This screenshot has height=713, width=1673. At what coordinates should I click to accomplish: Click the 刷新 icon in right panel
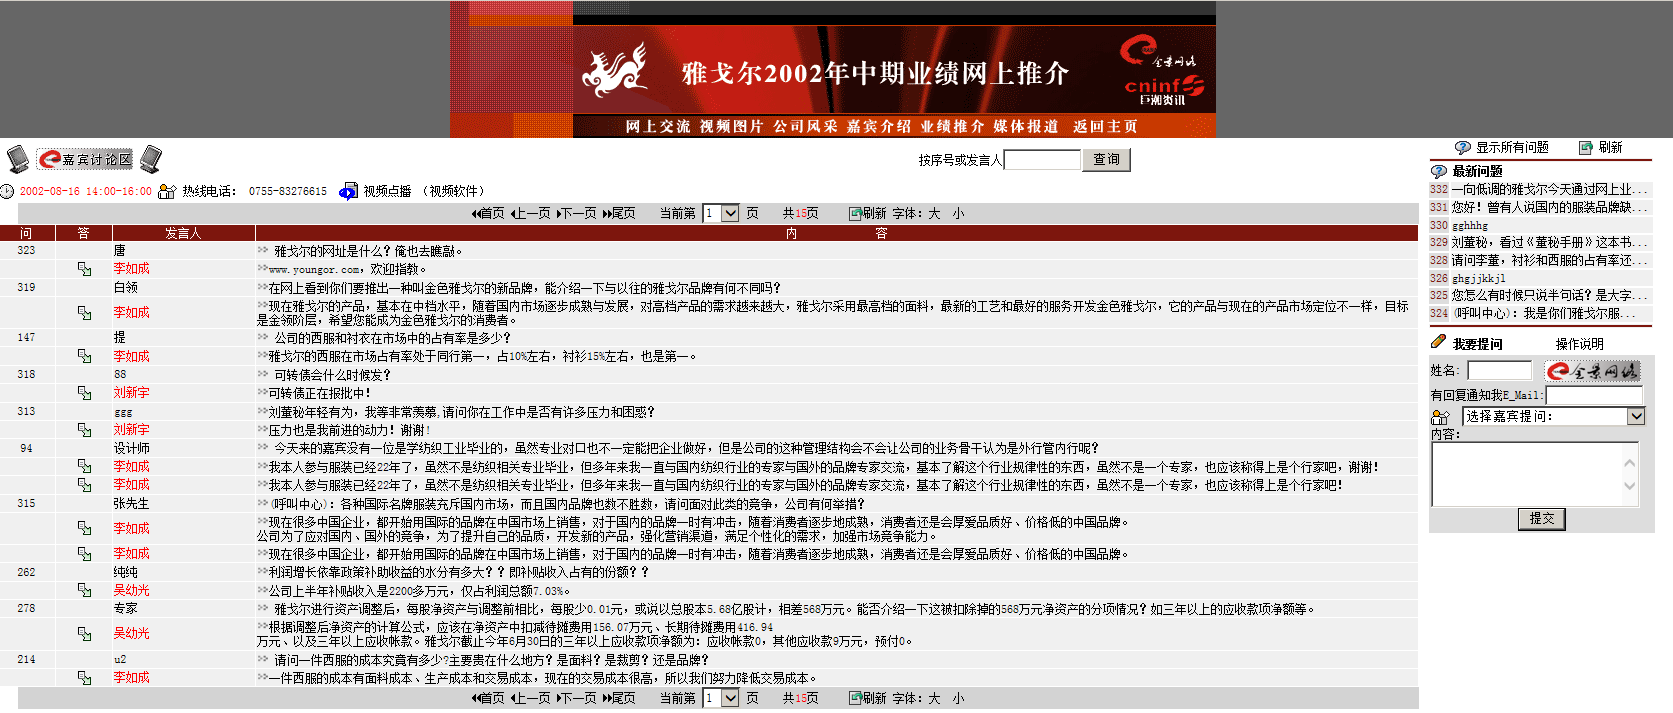1585,147
